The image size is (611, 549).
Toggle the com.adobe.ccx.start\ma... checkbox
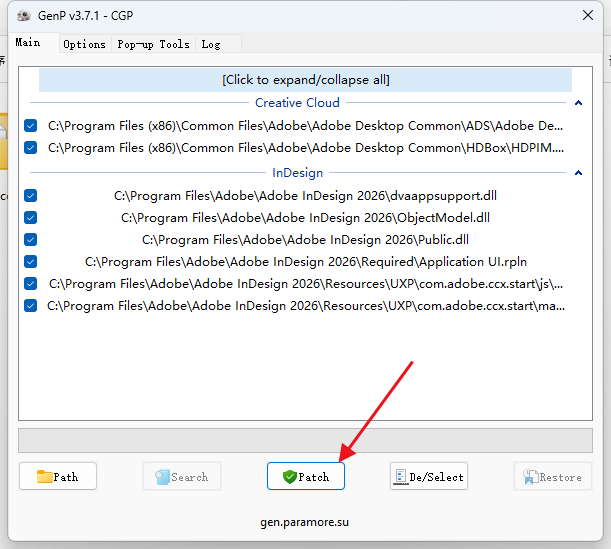click(30, 306)
